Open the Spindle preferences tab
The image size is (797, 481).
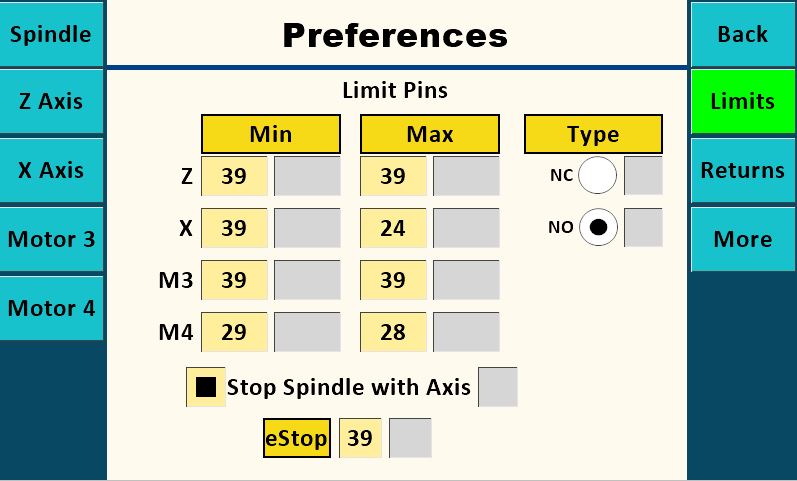point(51,34)
